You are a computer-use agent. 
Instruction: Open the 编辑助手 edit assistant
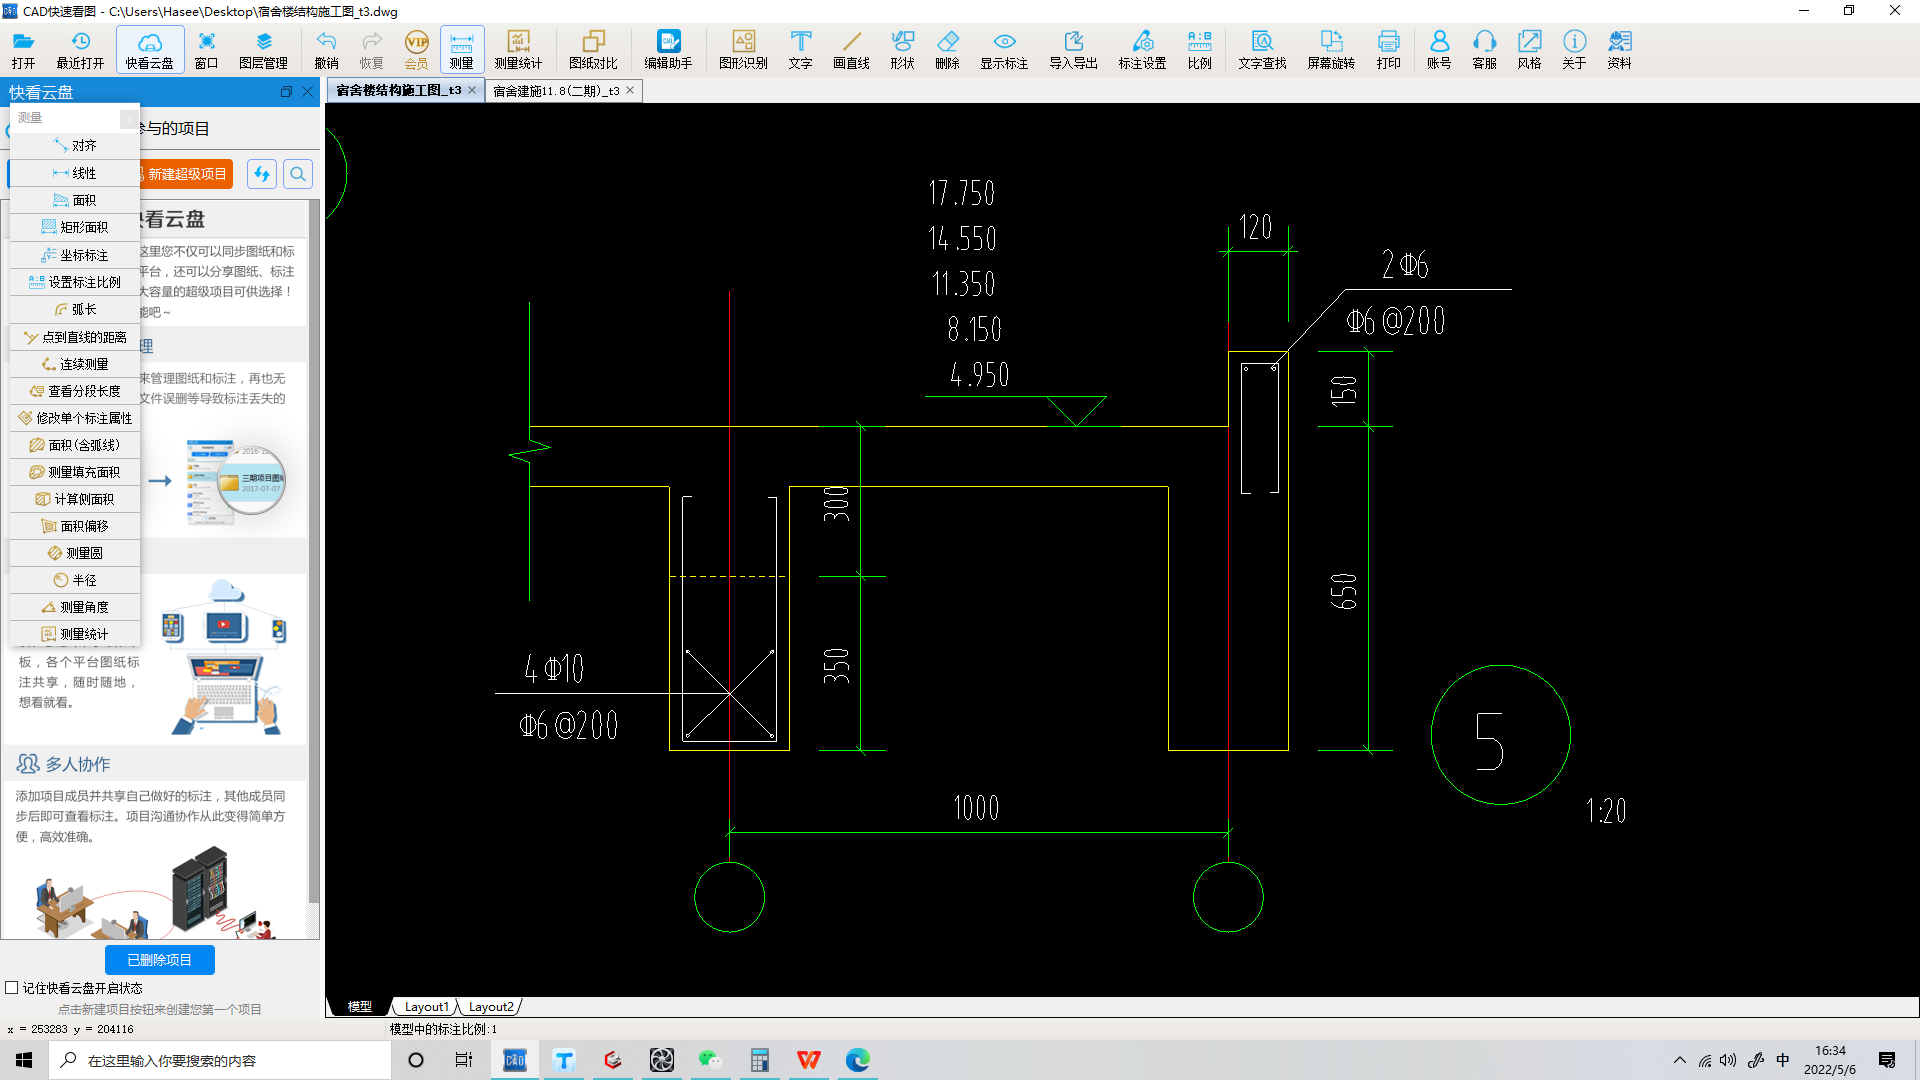[668, 49]
